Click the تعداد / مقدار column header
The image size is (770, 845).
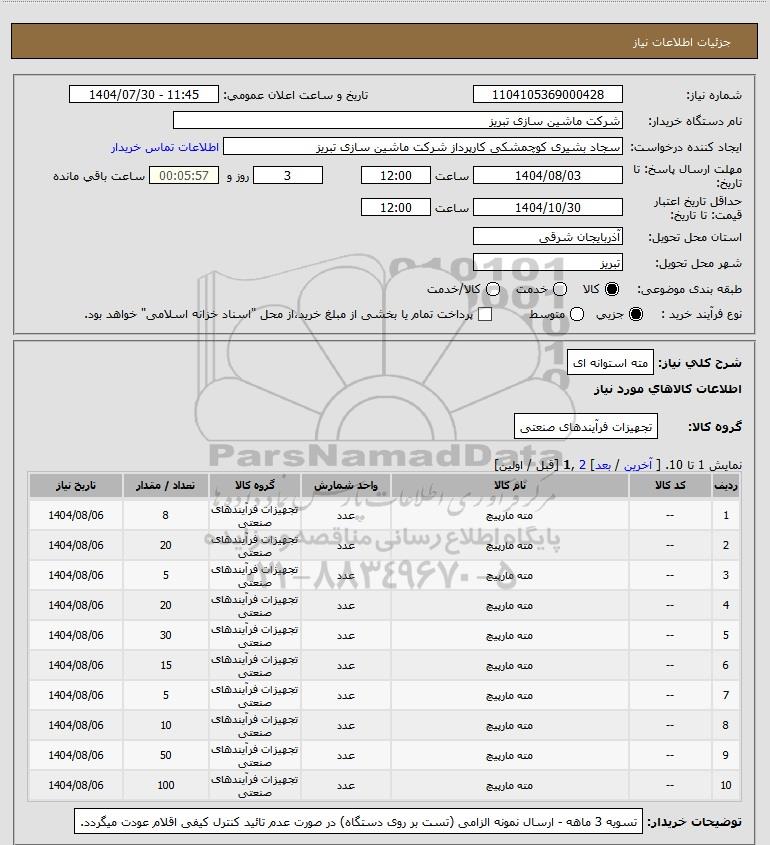tap(165, 486)
